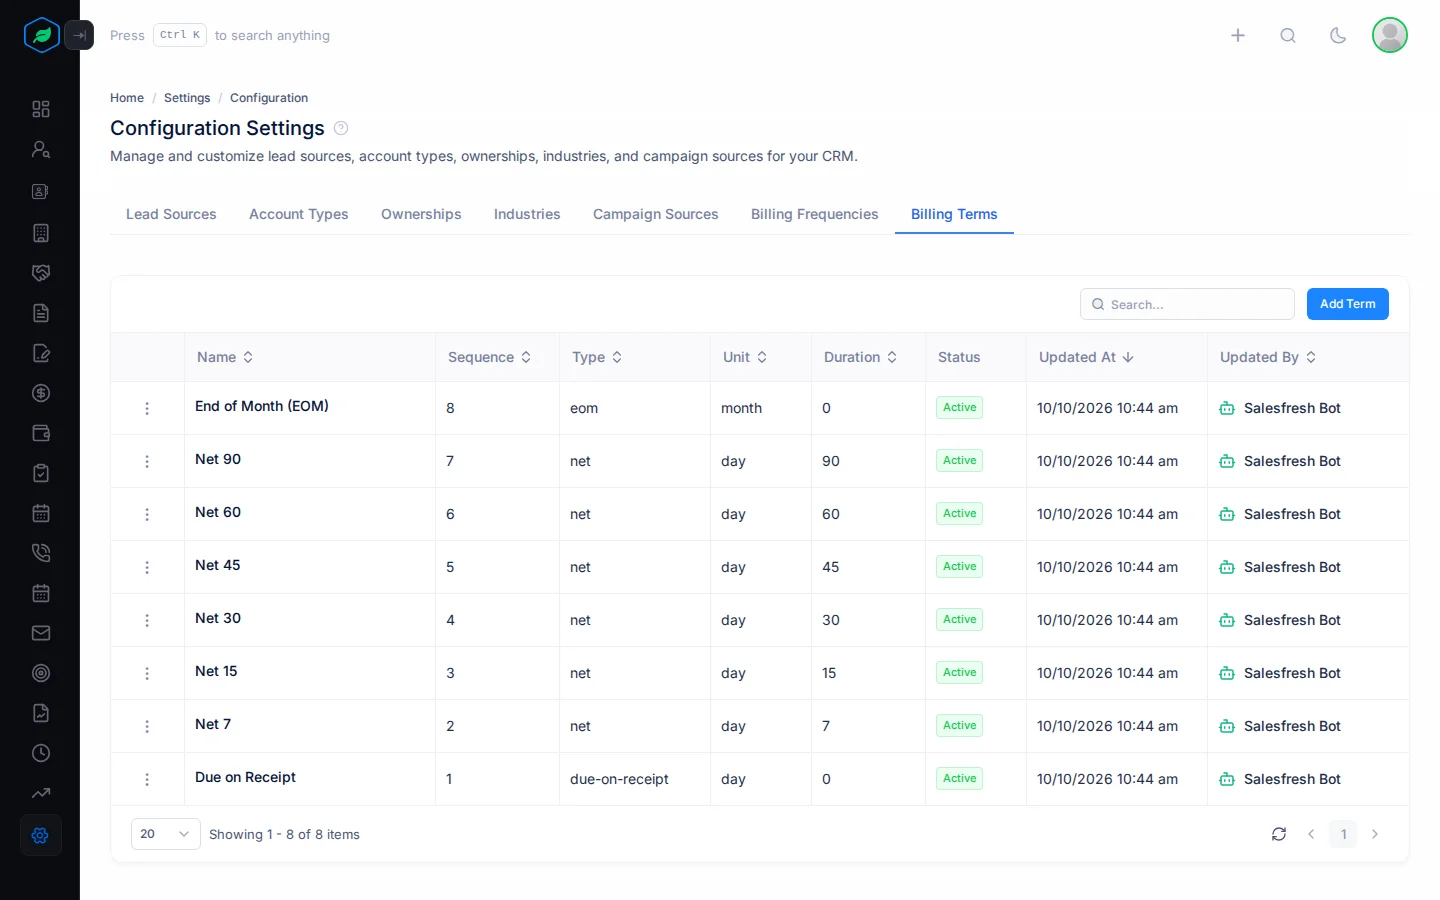This screenshot has height=900, width=1440.
Task: Open the page size dropdown showing 20
Action: click(x=166, y=834)
